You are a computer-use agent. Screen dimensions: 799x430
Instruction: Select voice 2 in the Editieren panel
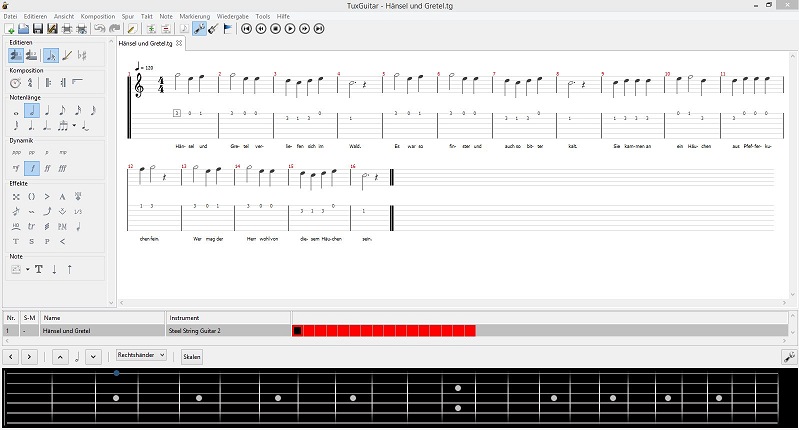point(31,55)
